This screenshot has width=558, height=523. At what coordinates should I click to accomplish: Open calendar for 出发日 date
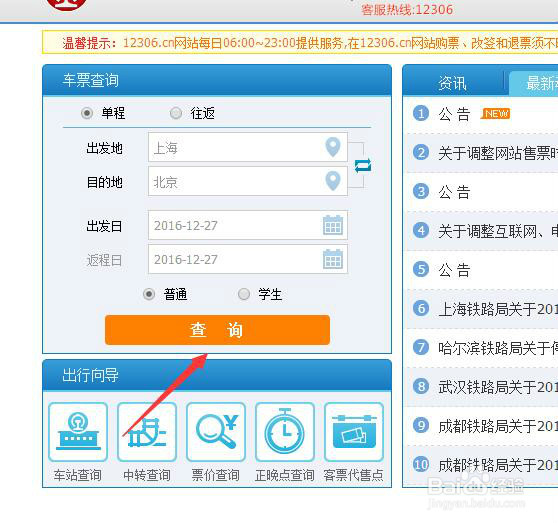(333, 225)
